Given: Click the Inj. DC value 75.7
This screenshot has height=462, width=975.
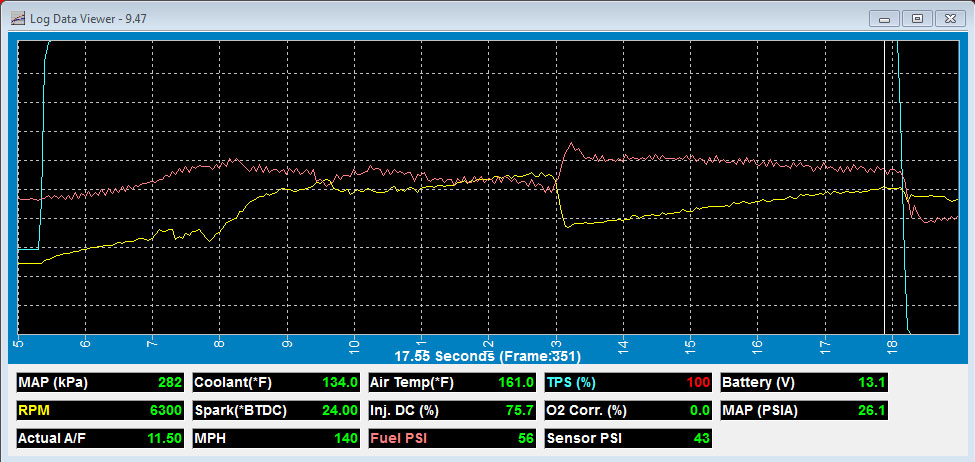Looking at the screenshot, I should tap(519, 411).
